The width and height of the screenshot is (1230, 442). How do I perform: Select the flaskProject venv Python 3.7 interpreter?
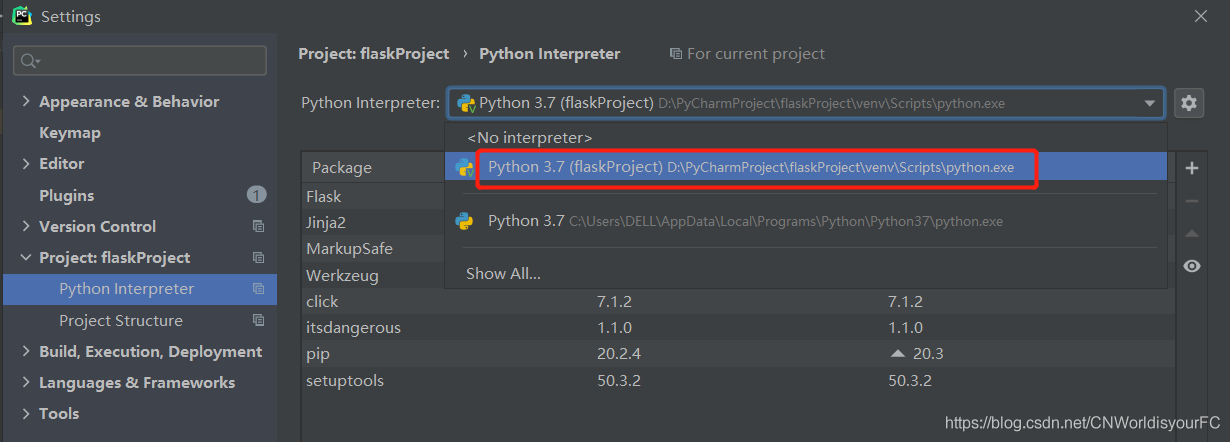click(750, 167)
